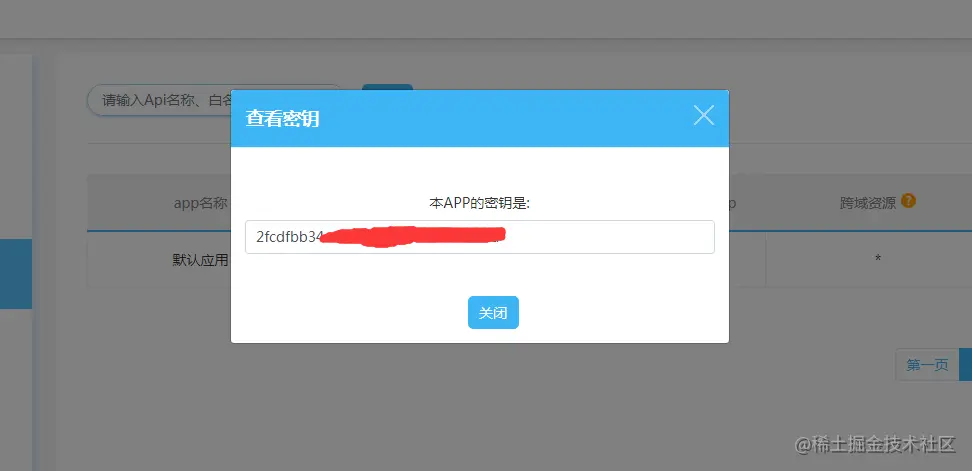This screenshot has height=471, width=972.
Task: Click the 稀土掘金技术社区 watermark
Action: (875, 444)
